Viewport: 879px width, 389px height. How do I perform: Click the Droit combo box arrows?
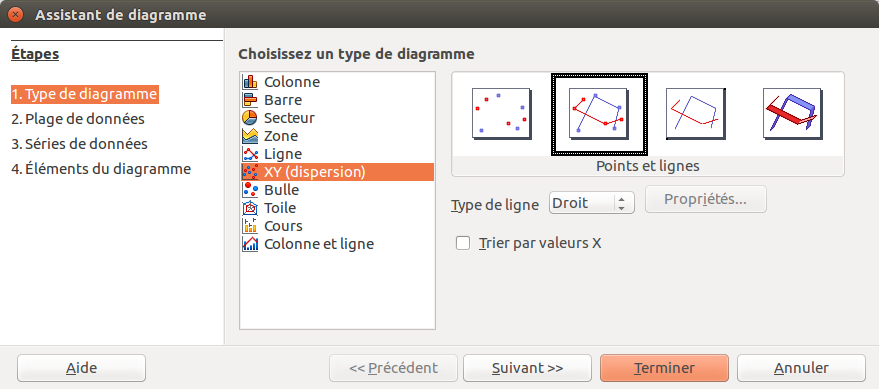point(621,203)
